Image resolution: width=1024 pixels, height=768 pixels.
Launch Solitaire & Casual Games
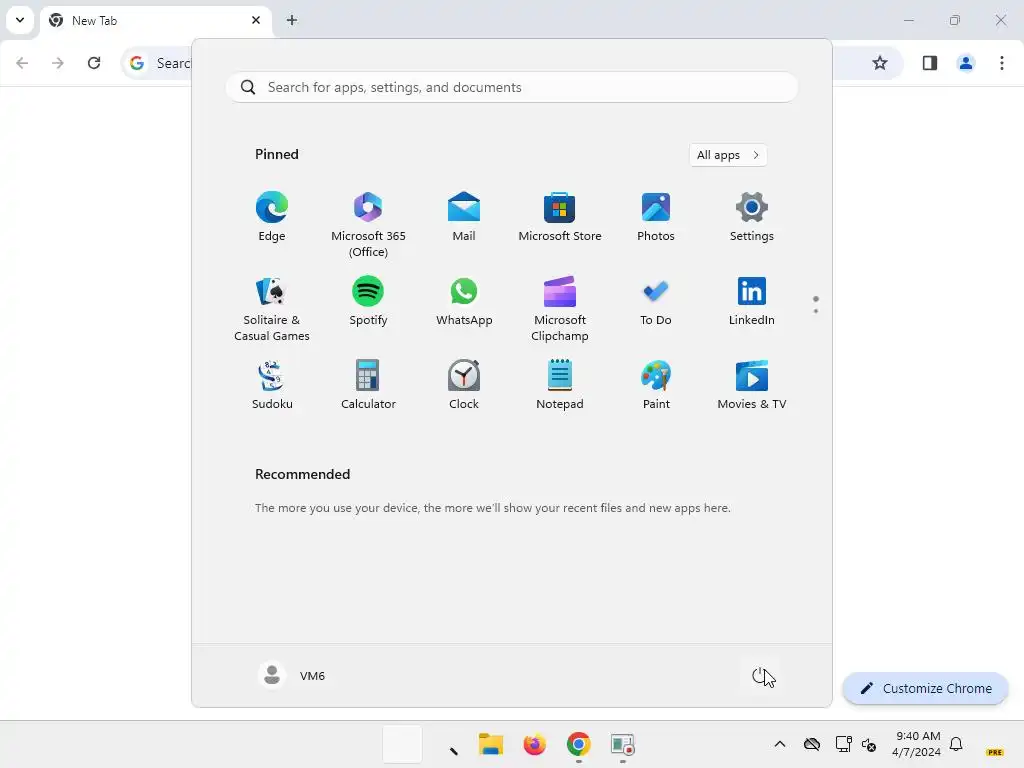point(272,309)
